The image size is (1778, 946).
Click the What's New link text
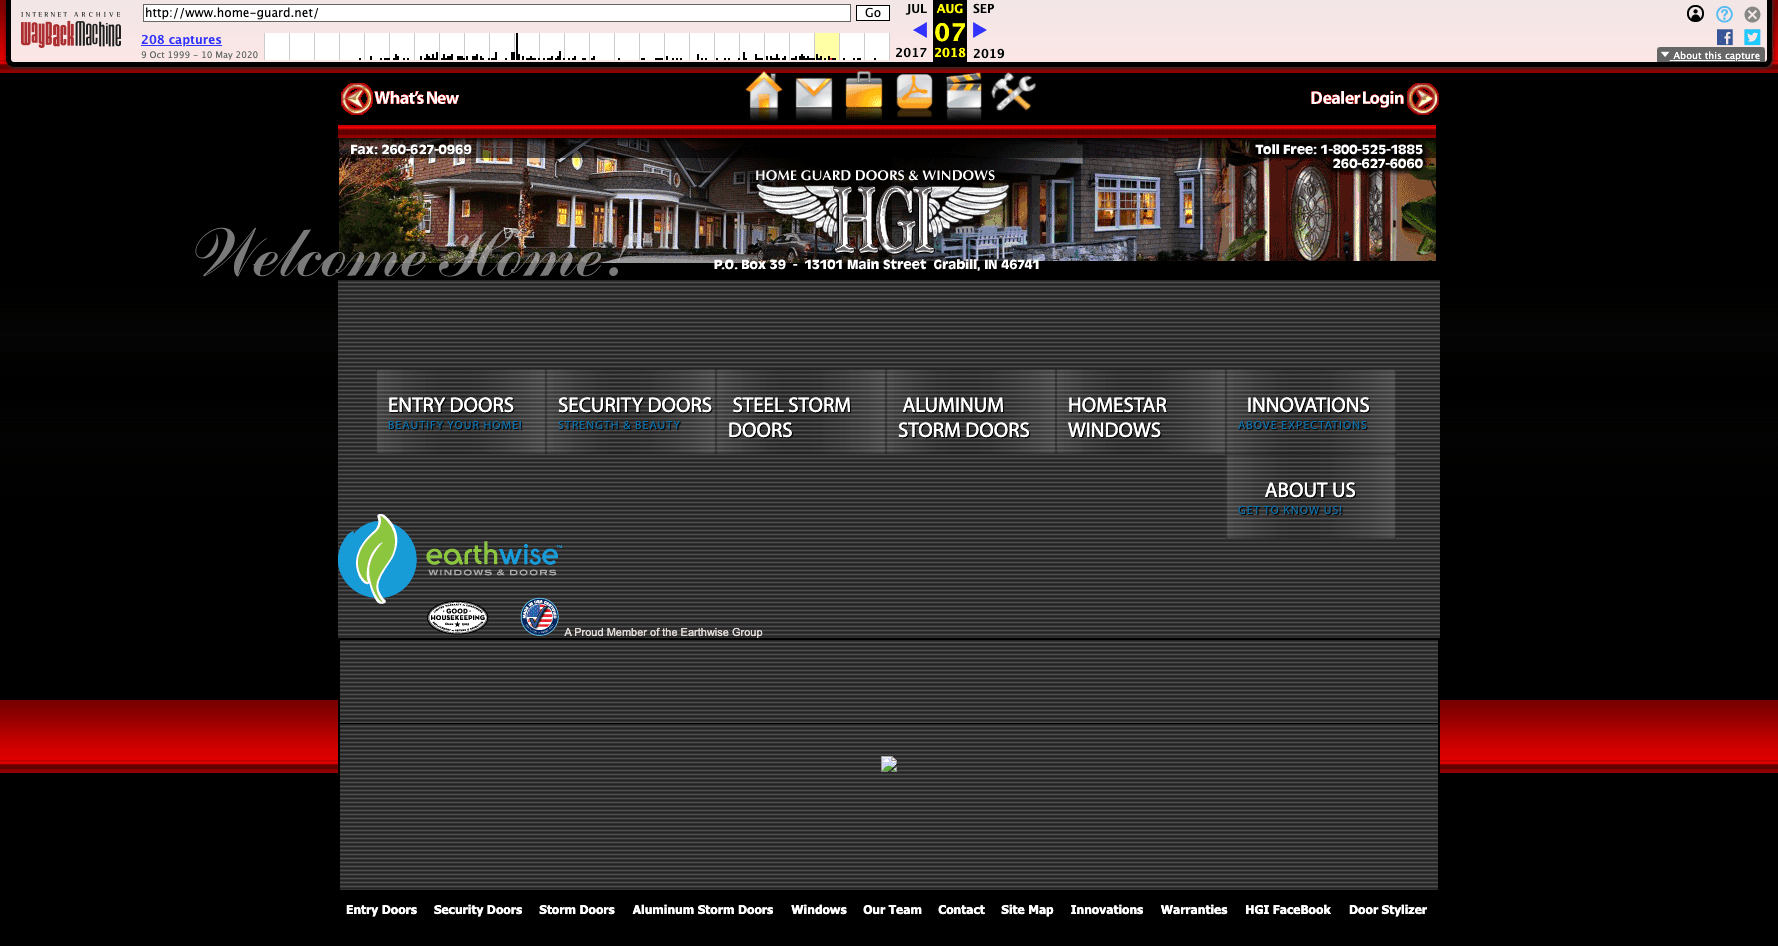tap(416, 98)
